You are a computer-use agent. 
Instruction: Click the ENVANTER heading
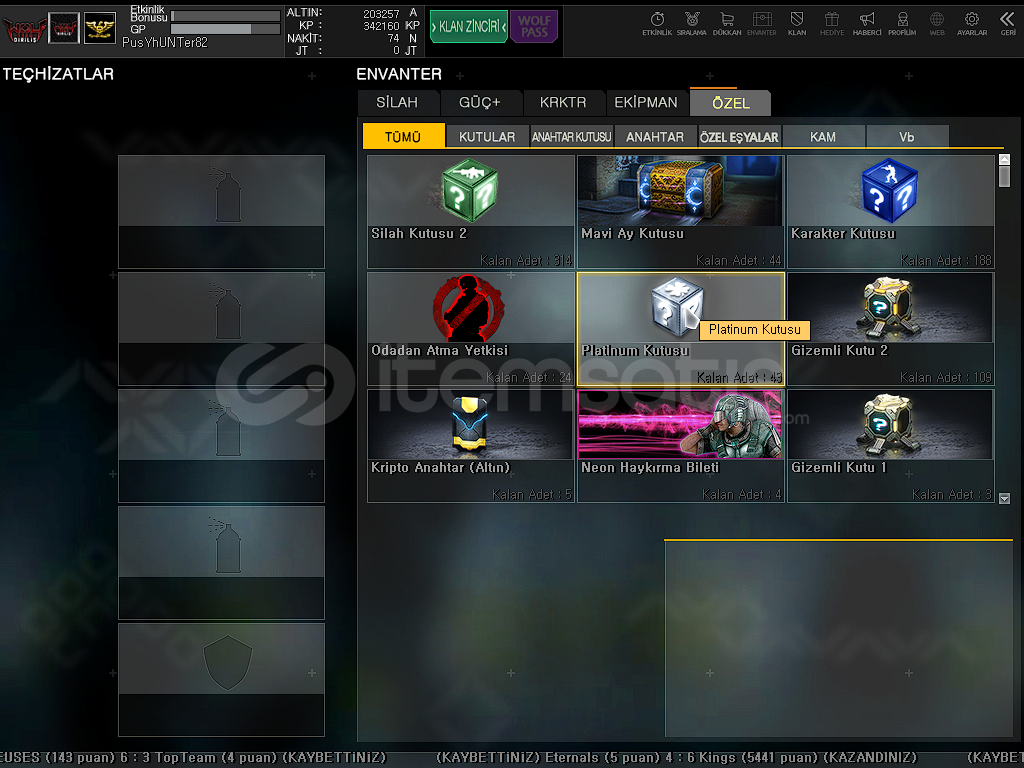coord(399,74)
